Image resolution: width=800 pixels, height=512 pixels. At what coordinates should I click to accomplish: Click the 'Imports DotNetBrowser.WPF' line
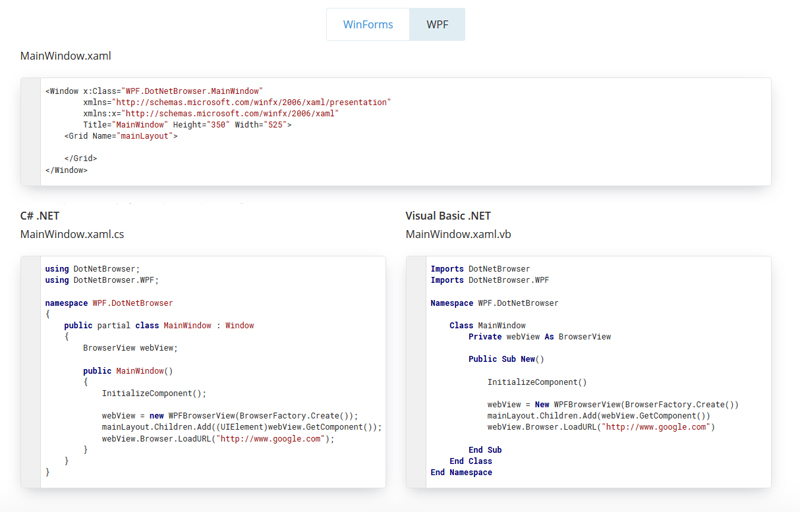(x=490, y=280)
